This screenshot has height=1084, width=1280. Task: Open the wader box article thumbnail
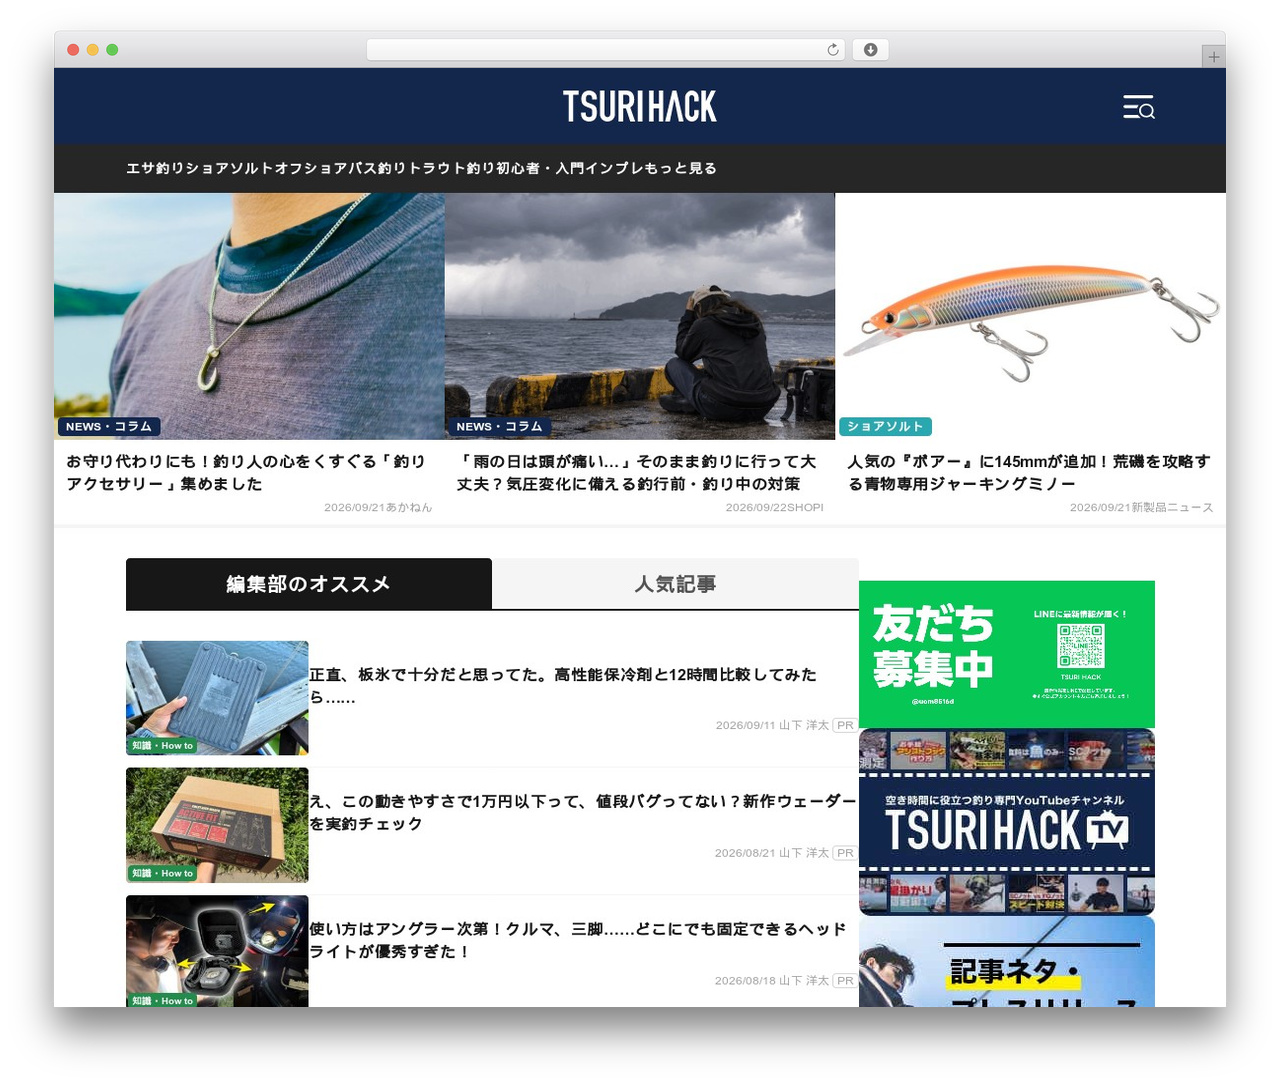[x=217, y=825]
